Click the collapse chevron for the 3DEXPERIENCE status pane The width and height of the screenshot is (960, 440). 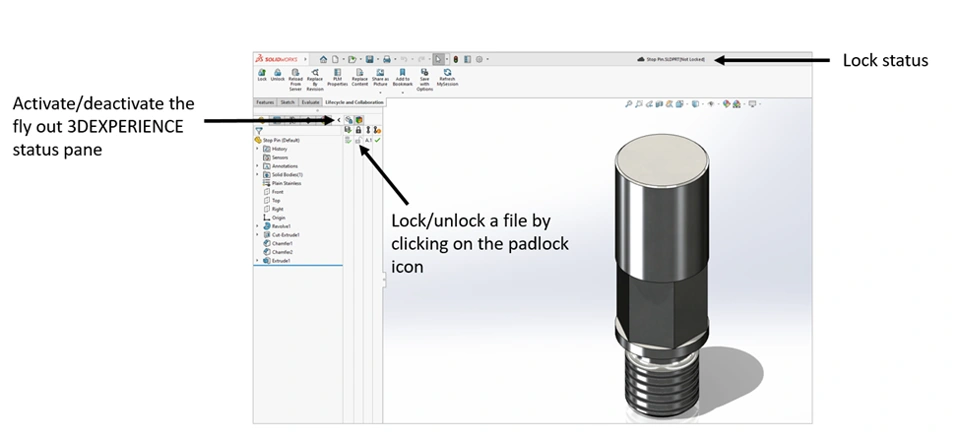point(339,120)
